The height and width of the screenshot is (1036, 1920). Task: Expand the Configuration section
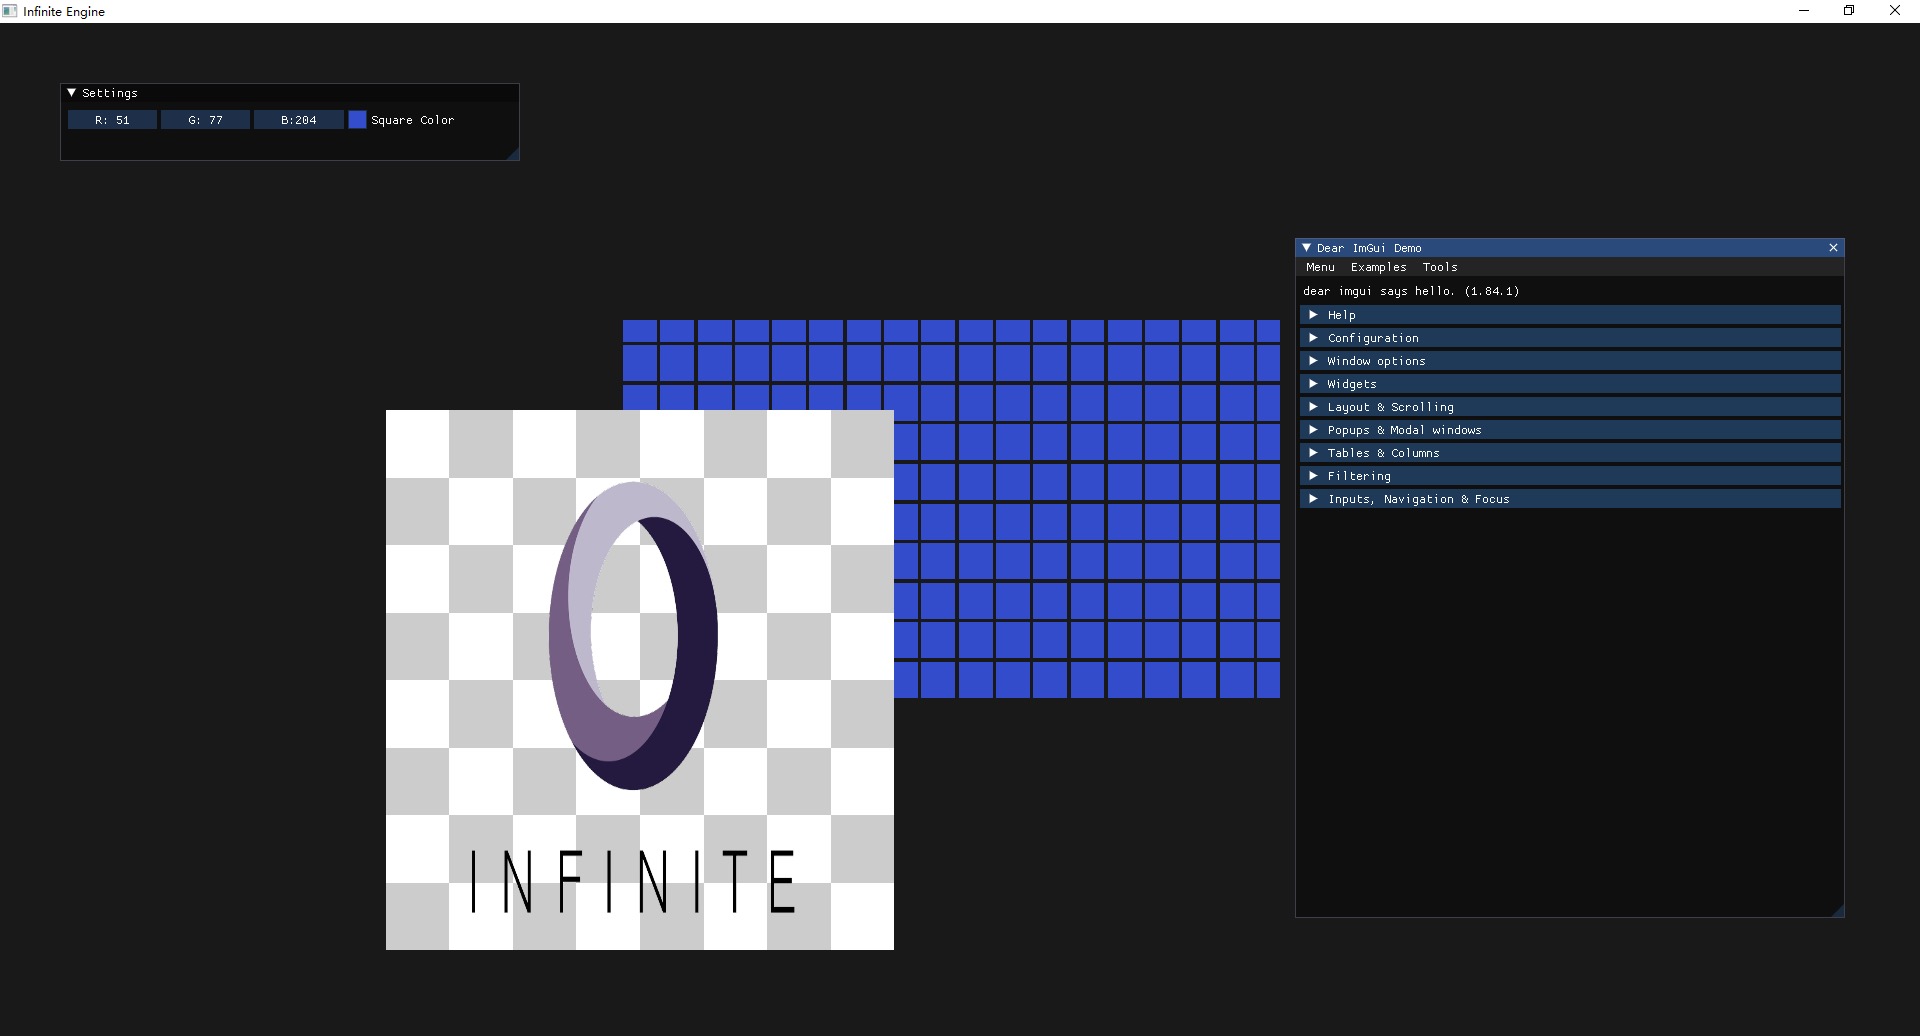pyautogui.click(x=1570, y=338)
